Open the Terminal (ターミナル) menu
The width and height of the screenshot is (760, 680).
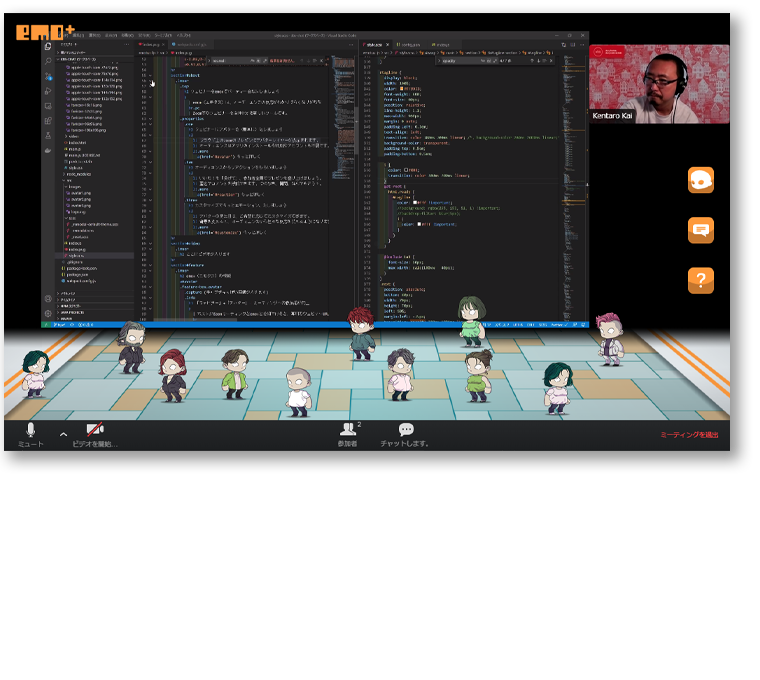pyautogui.click(x=162, y=35)
